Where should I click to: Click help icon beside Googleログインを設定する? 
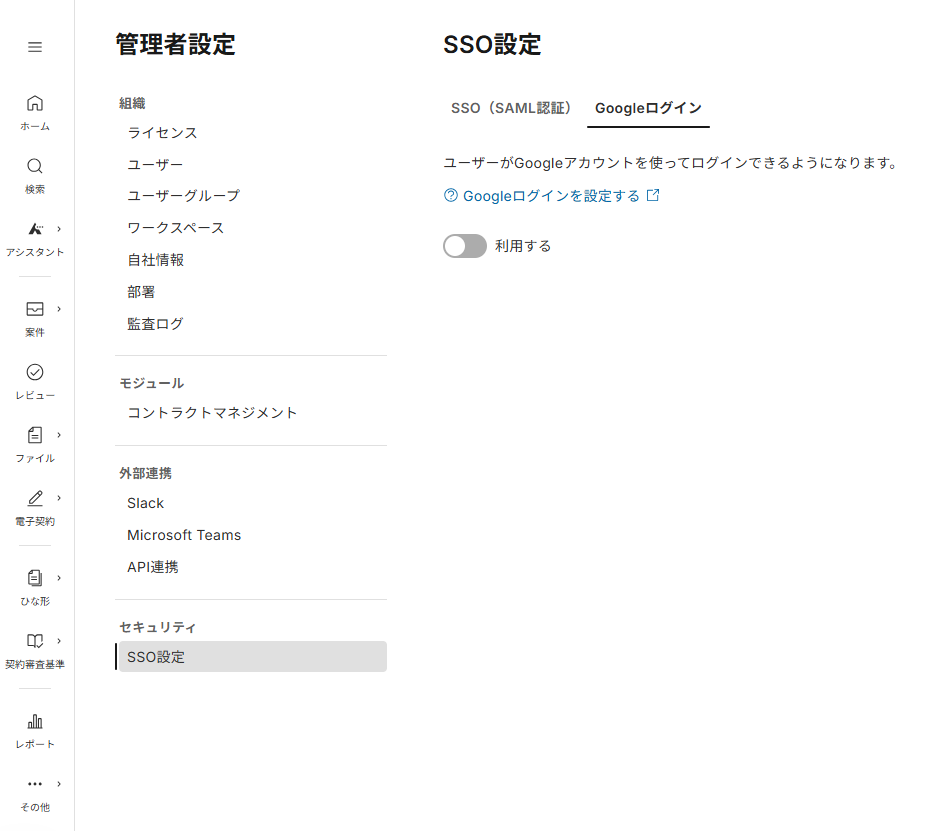[x=451, y=195]
